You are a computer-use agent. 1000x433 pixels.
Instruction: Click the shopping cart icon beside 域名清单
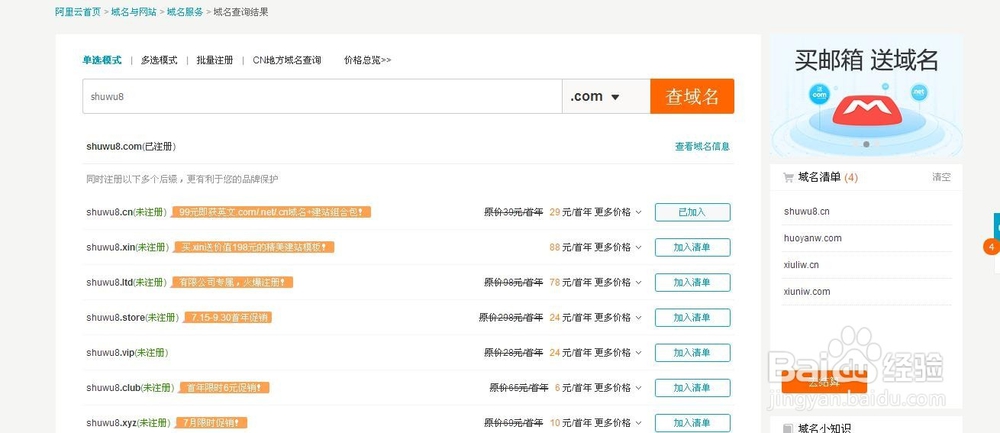click(788, 178)
